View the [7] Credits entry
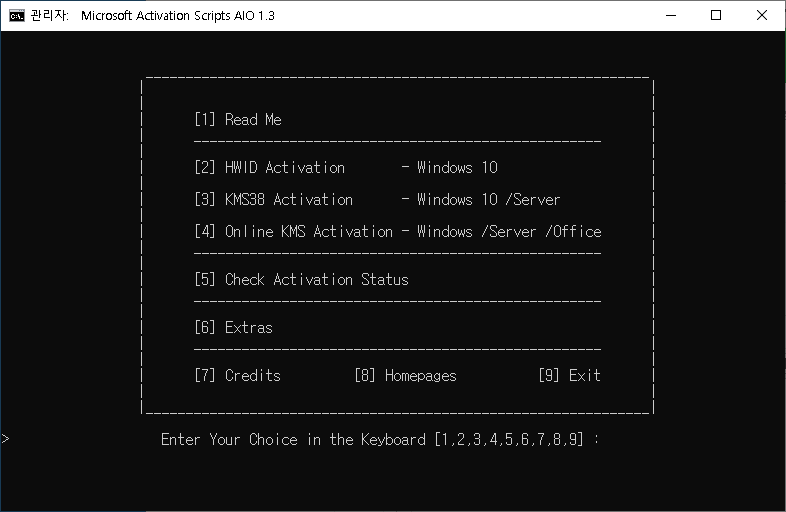 (238, 376)
